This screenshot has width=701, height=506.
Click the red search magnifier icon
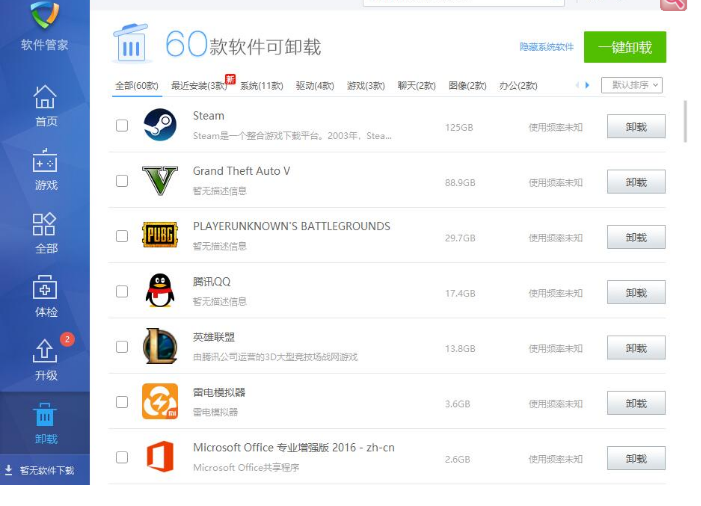pos(673,4)
